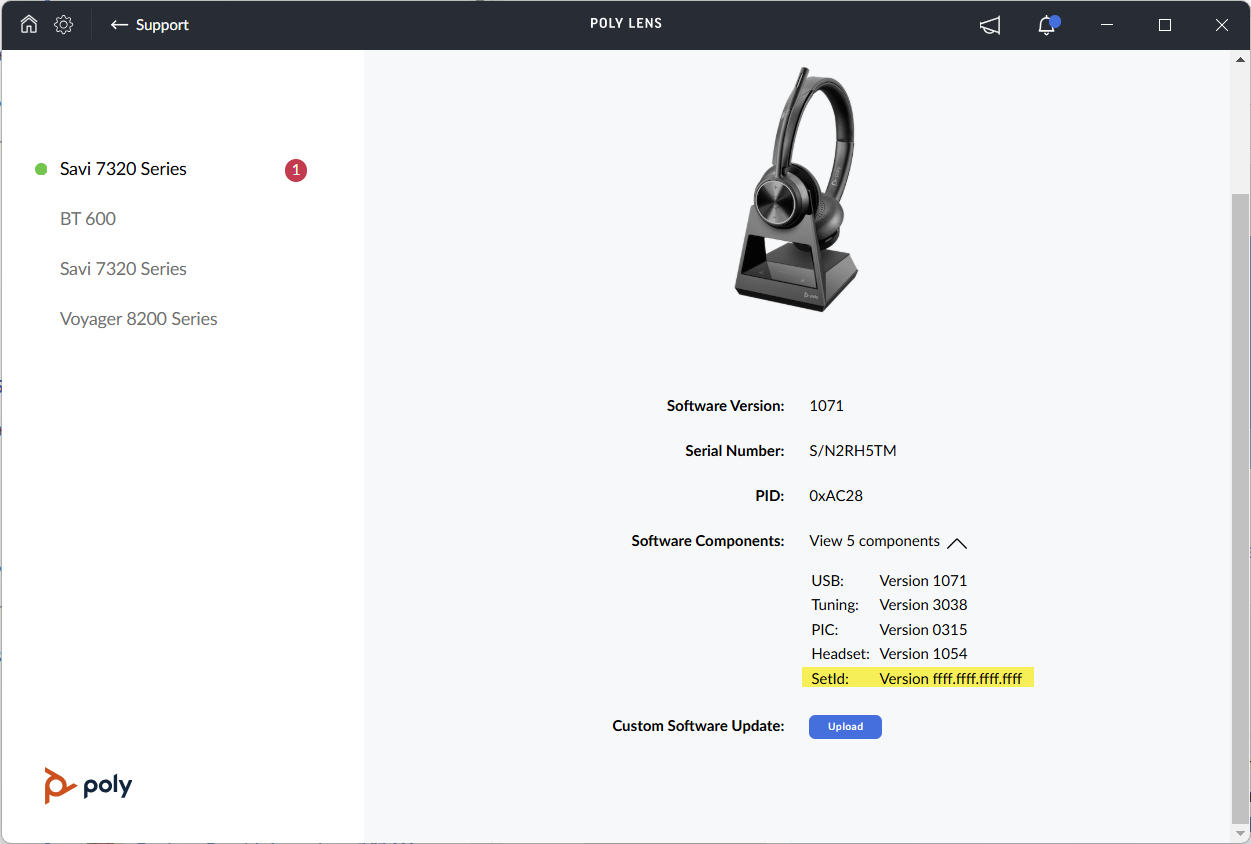This screenshot has height=844, width=1251.
Task: Click the Upload button
Action: pyautogui.click(x=845, y=727)
